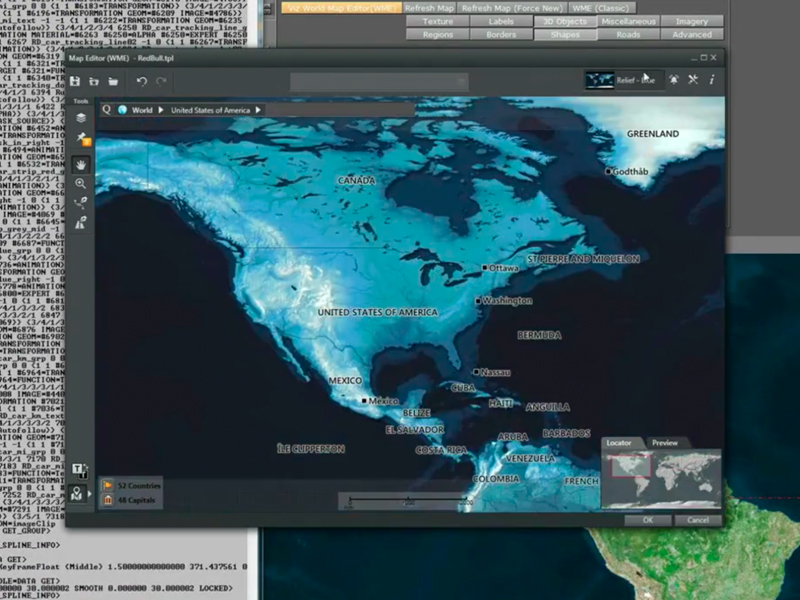Open the wrench and screwdriver settings

click(x=693, y=80)
